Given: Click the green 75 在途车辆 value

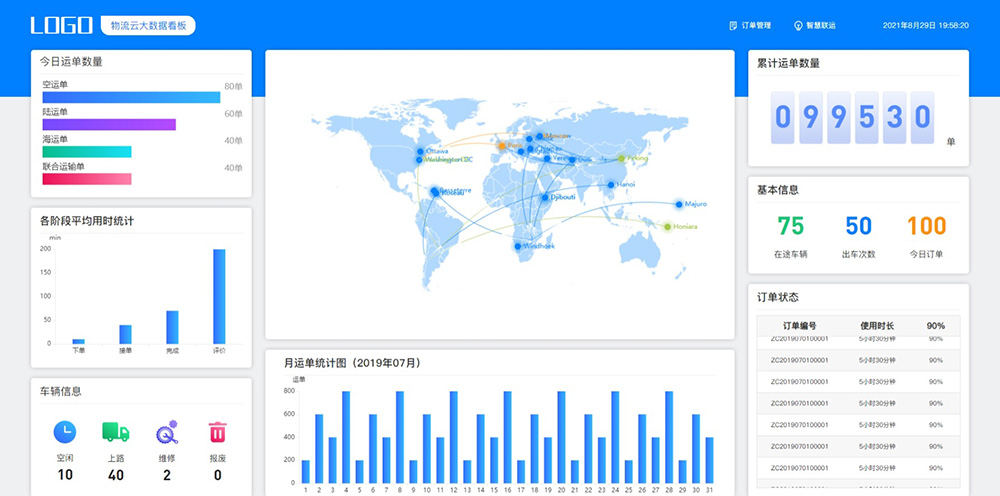Looking at the screenshot, I should [791, 226].
